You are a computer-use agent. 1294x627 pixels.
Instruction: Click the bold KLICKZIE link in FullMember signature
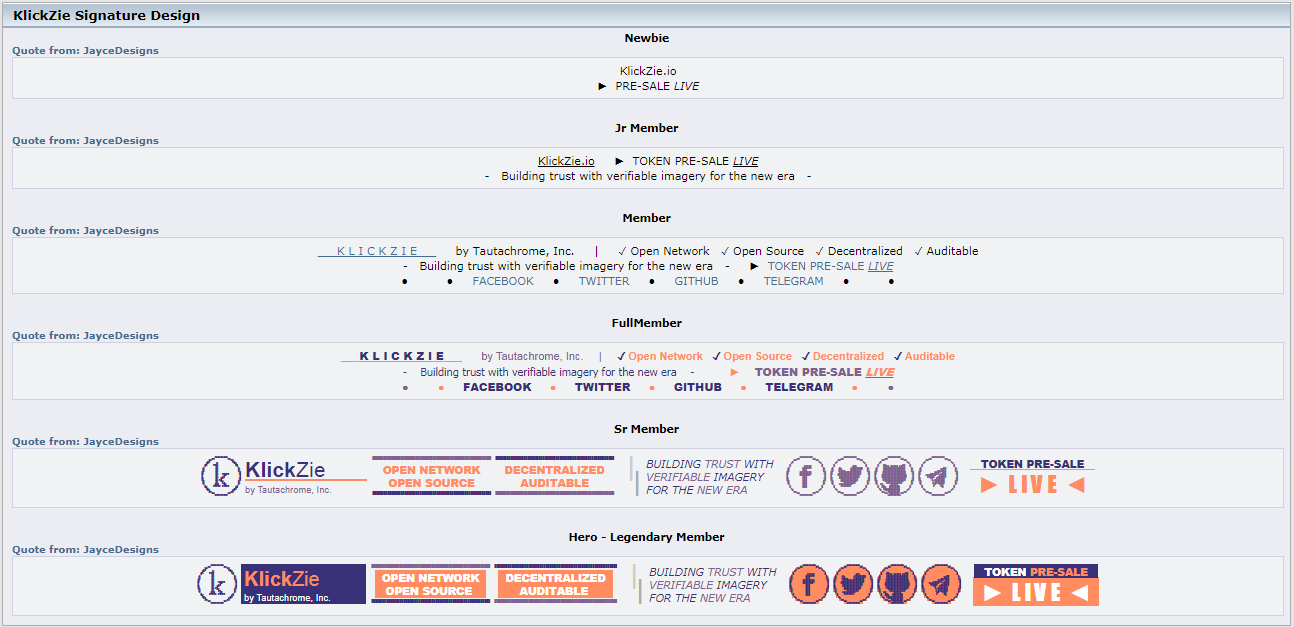pos(402,356)
